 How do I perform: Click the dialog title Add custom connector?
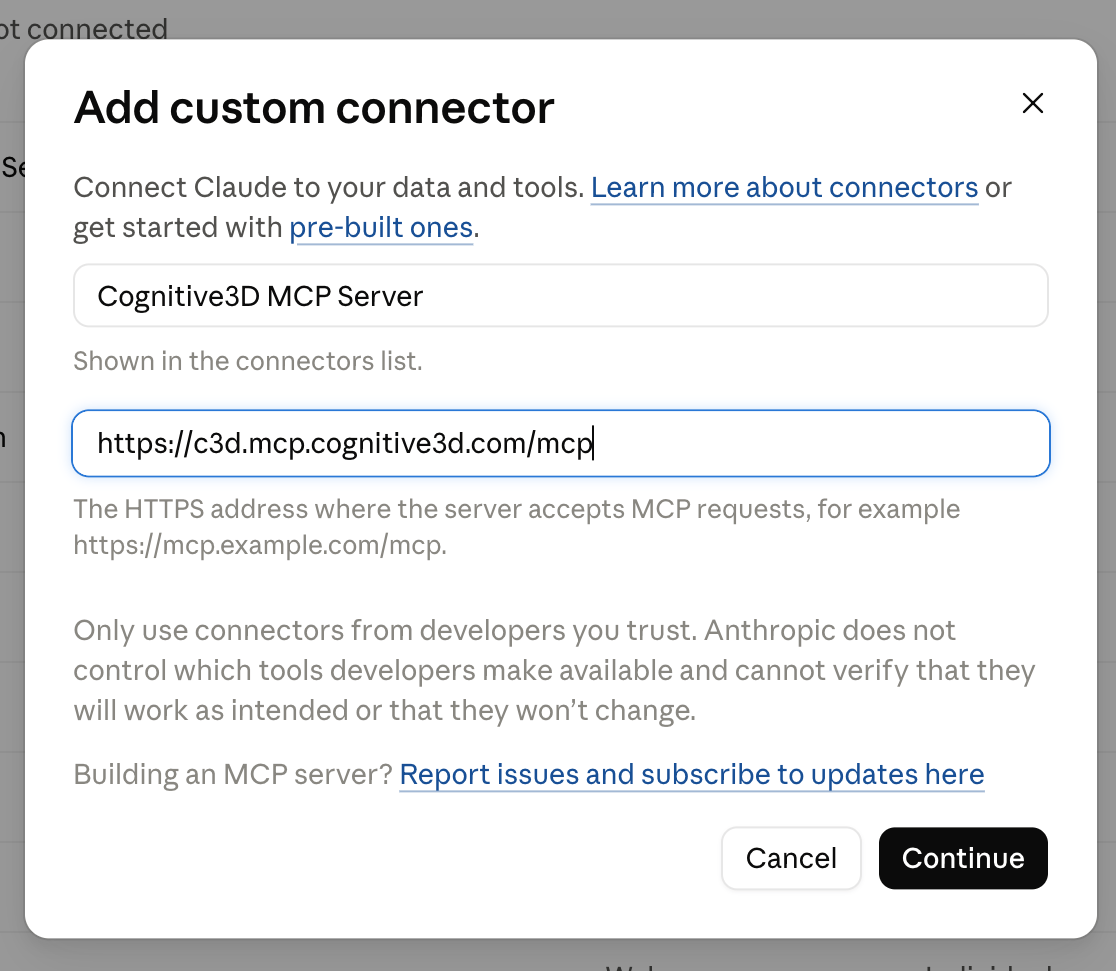[x=314, y=108]
